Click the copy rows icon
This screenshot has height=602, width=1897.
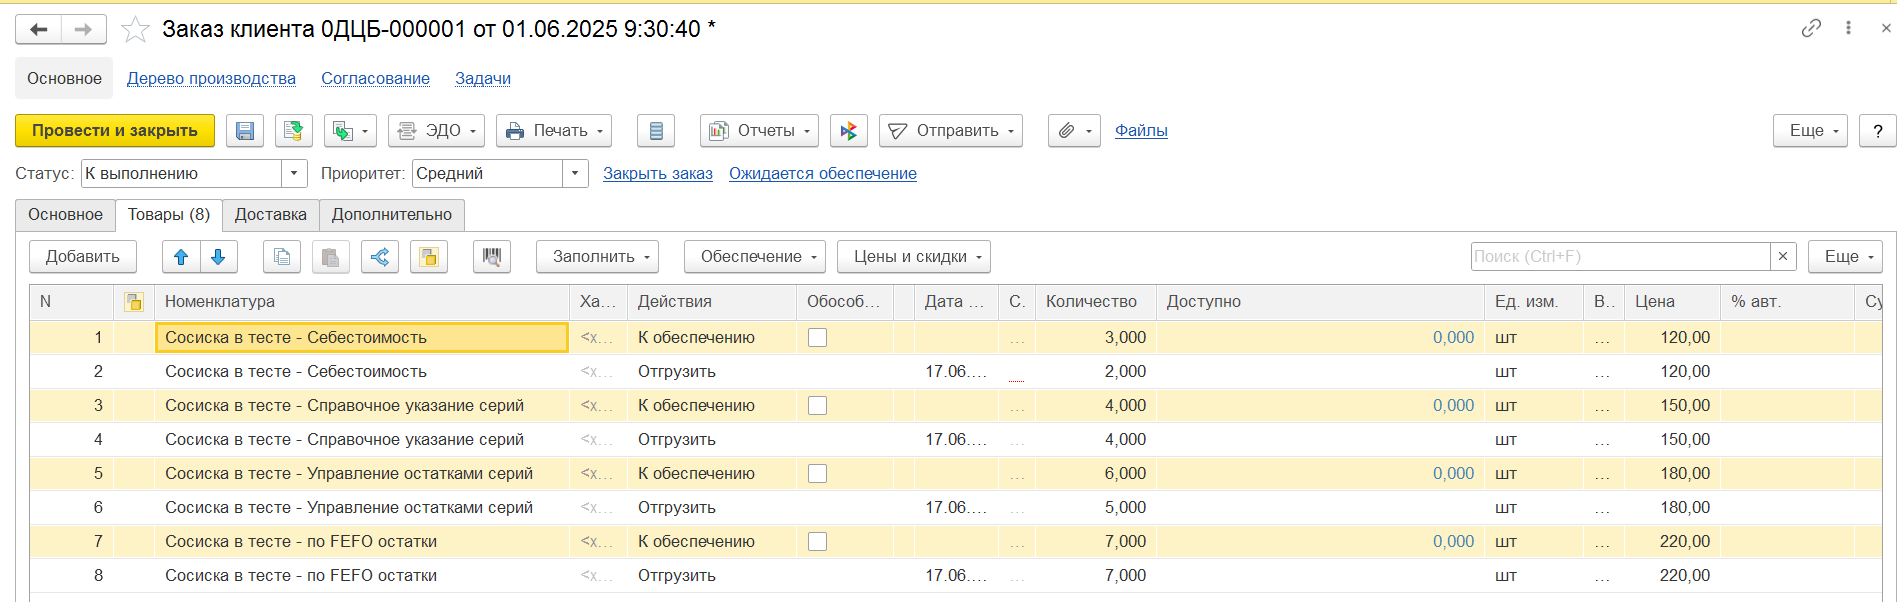click(282, 257)
